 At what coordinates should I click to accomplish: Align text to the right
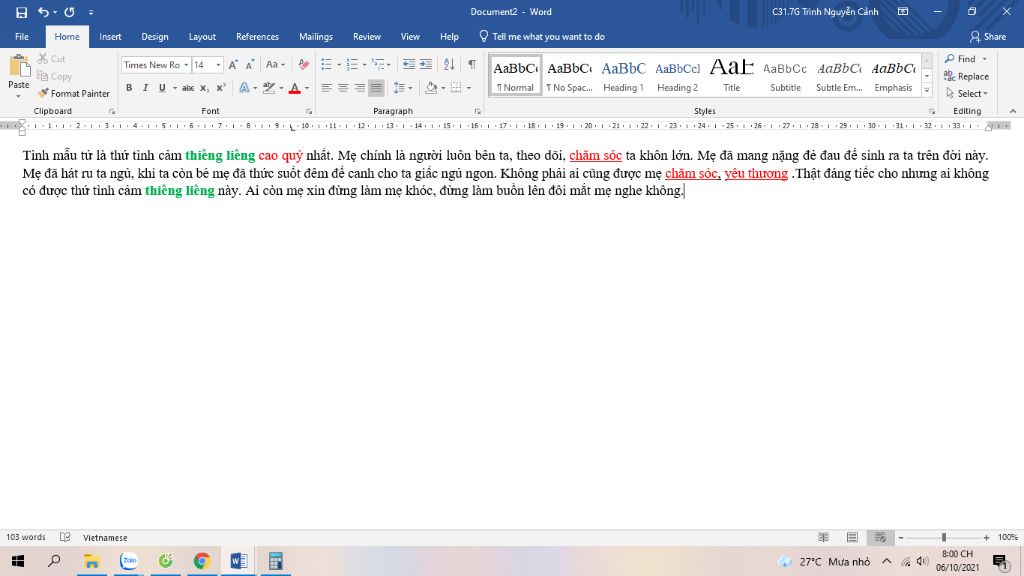[359, 88]
